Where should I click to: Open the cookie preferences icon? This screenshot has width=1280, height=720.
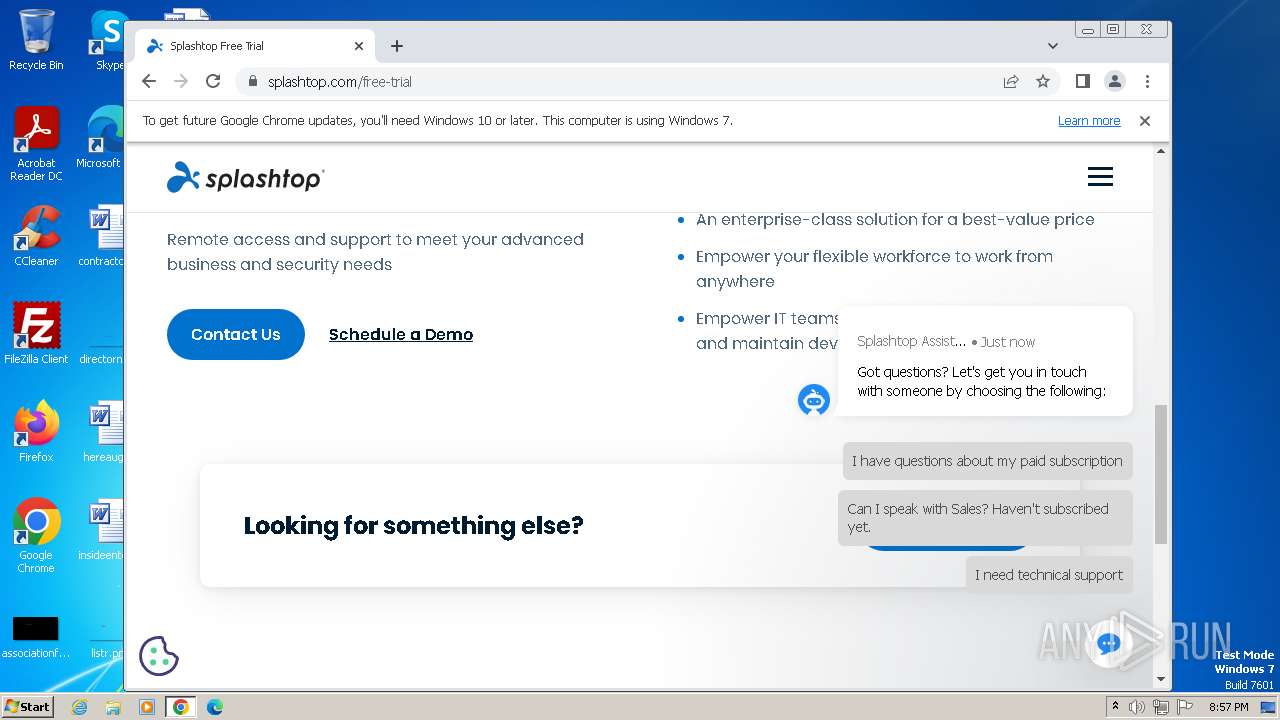click(x=158, y=656)
